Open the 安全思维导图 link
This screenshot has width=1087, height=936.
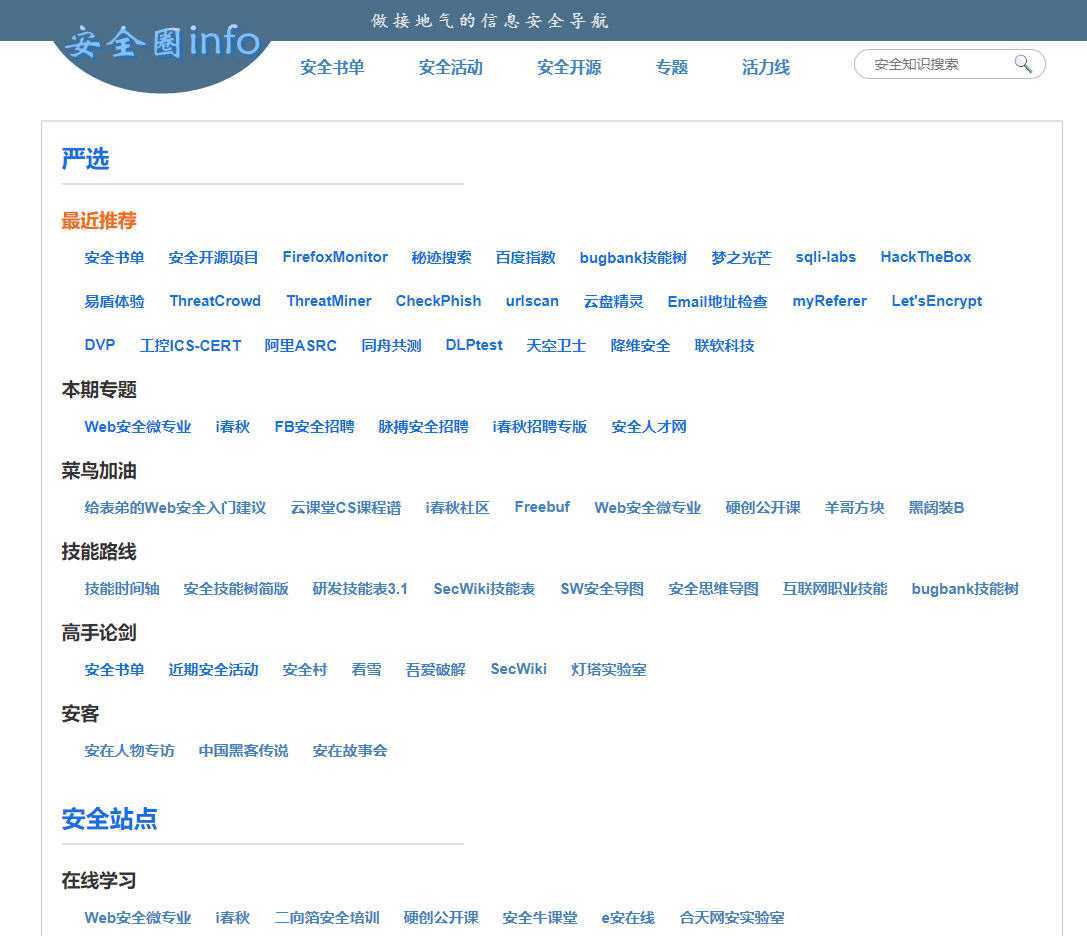(x=713, y=589)
